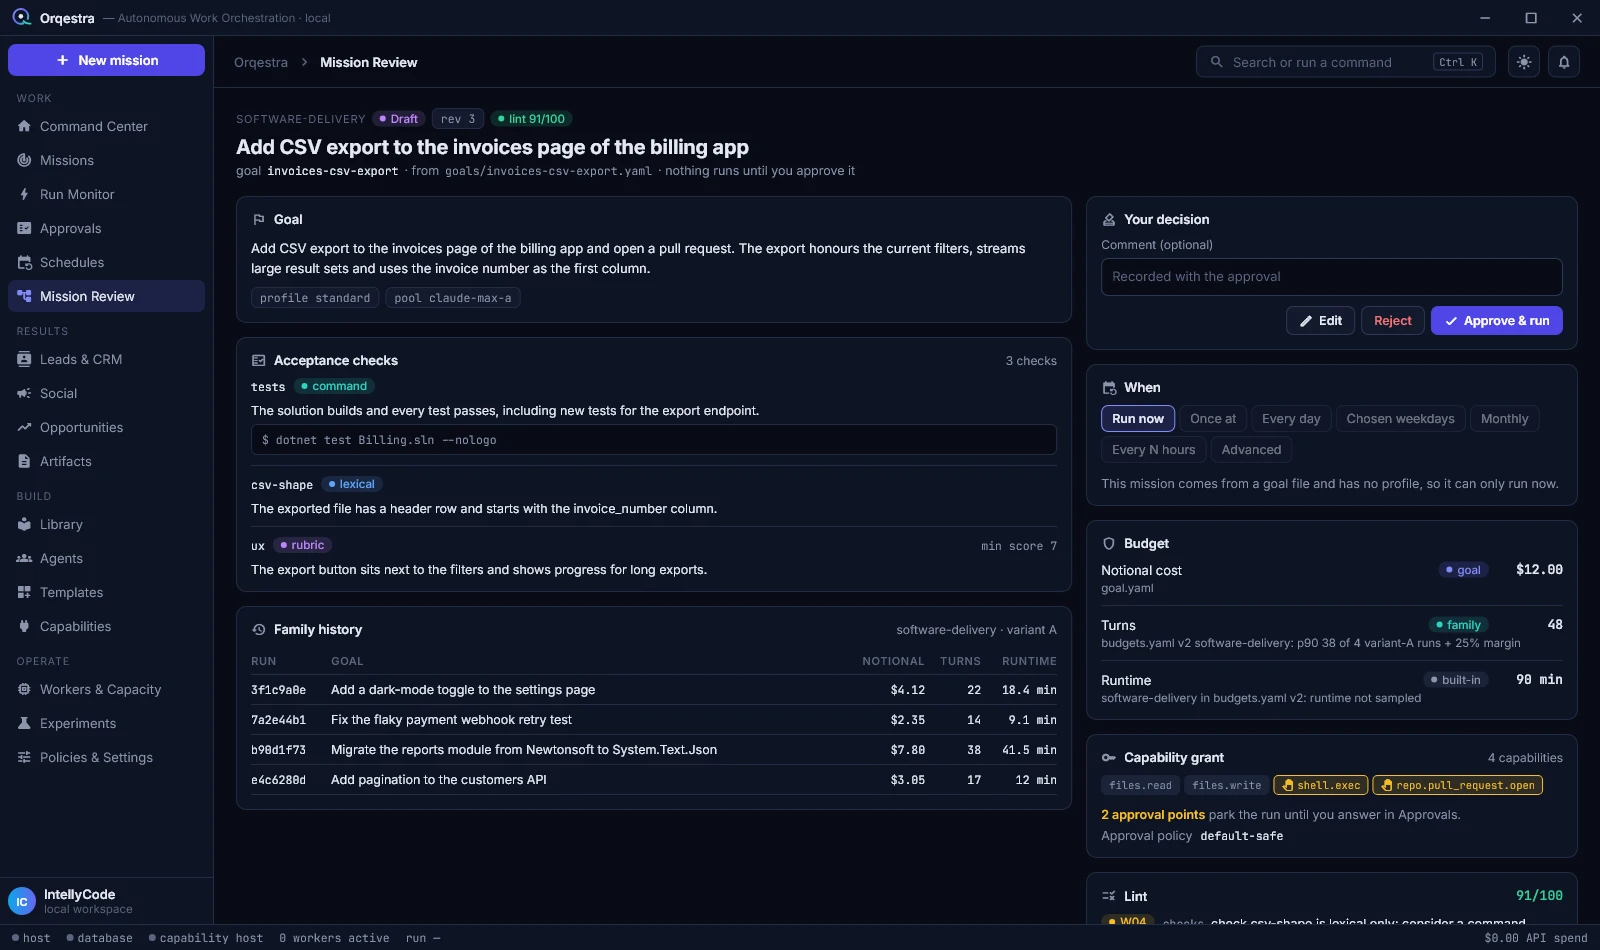Click the Leads & CRM icon
Screen dimensions: 1600x950
24,359
